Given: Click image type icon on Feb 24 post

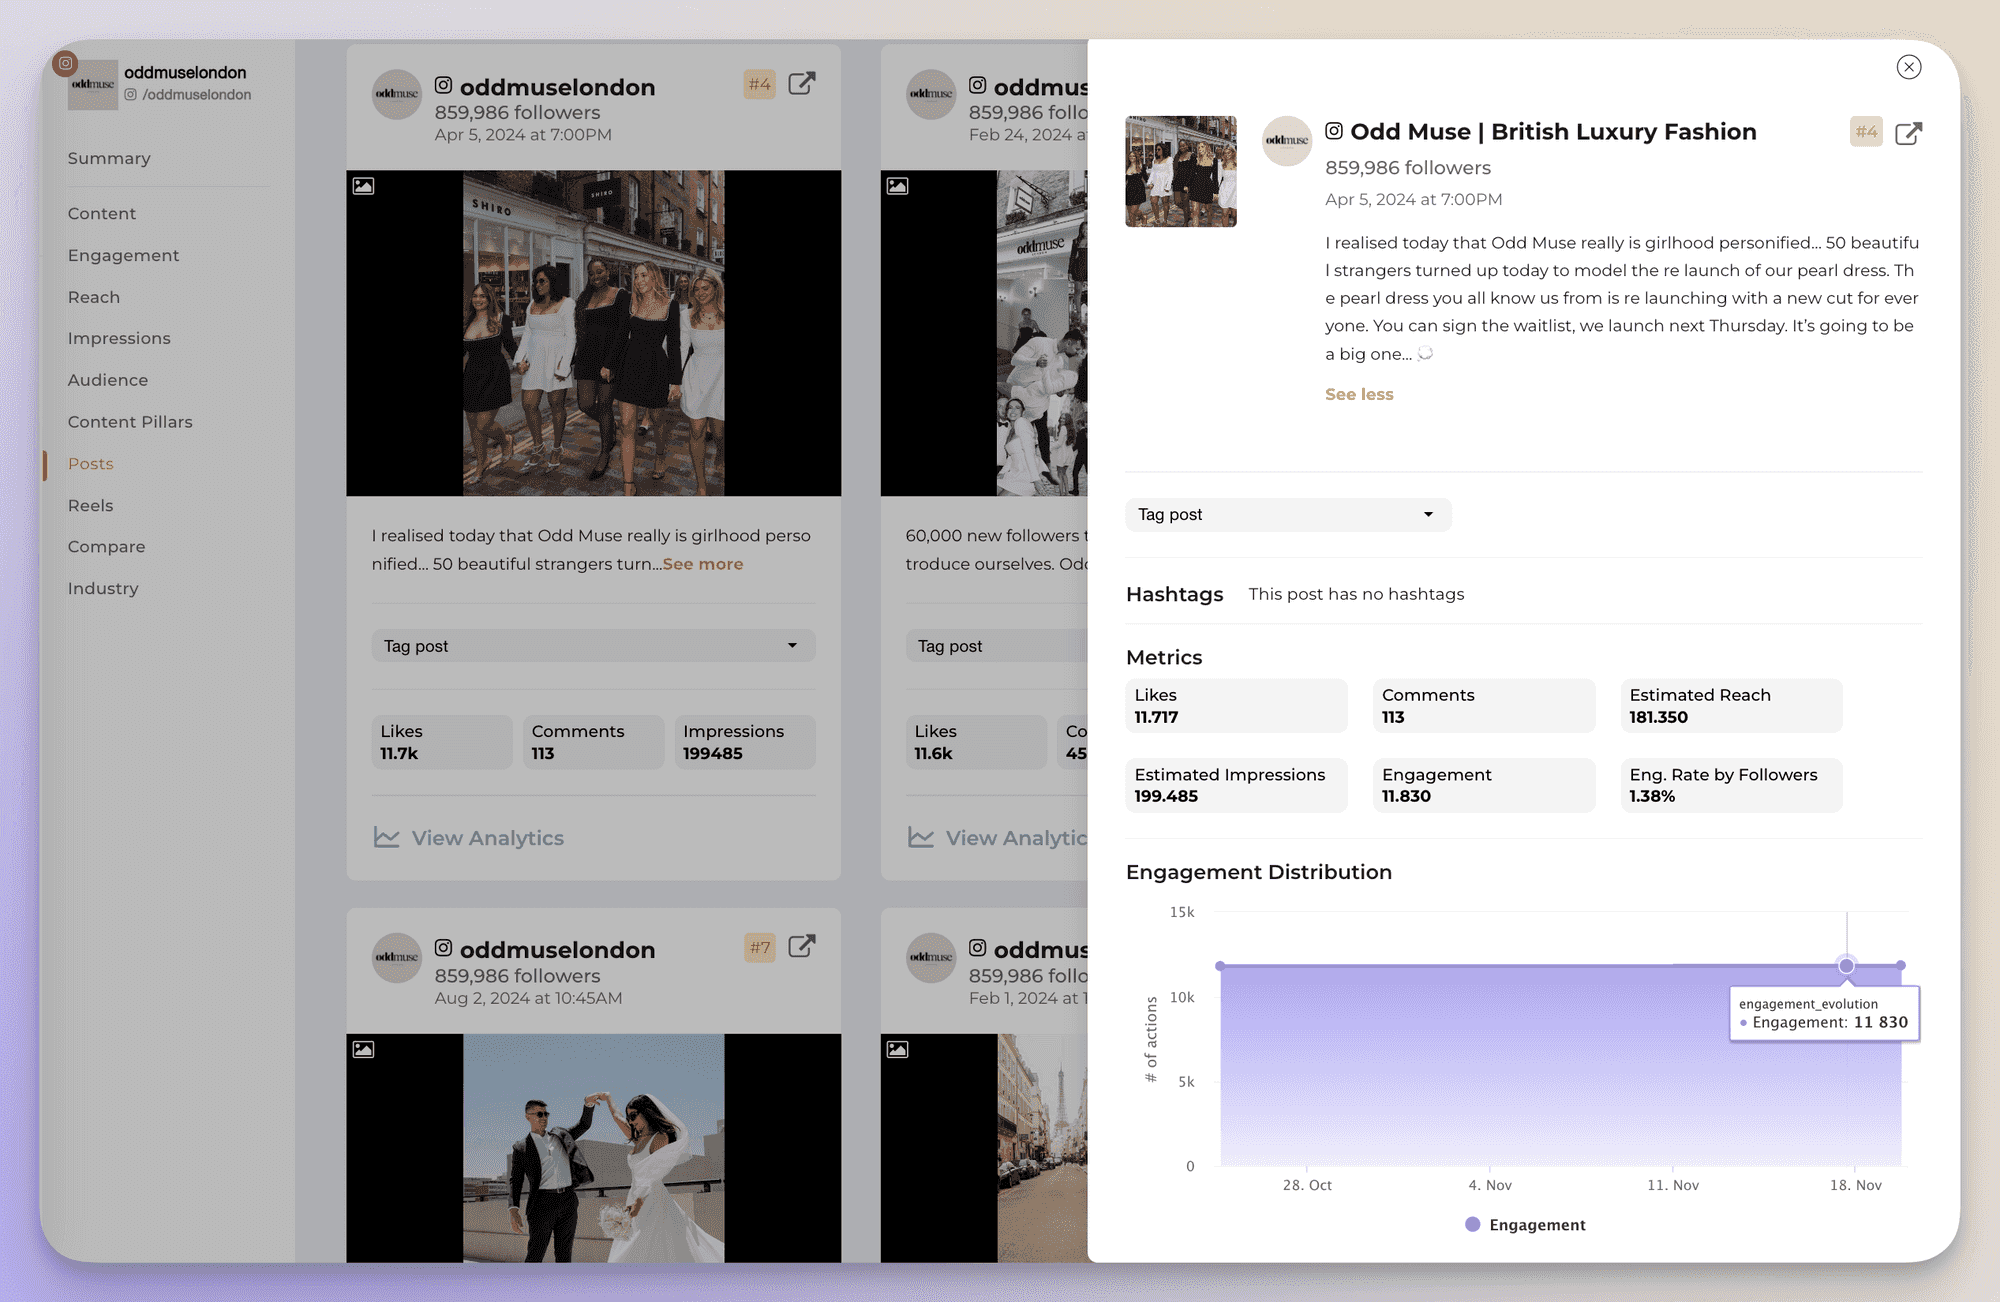Looking at the screenshot, I should (x=898, y=186).
